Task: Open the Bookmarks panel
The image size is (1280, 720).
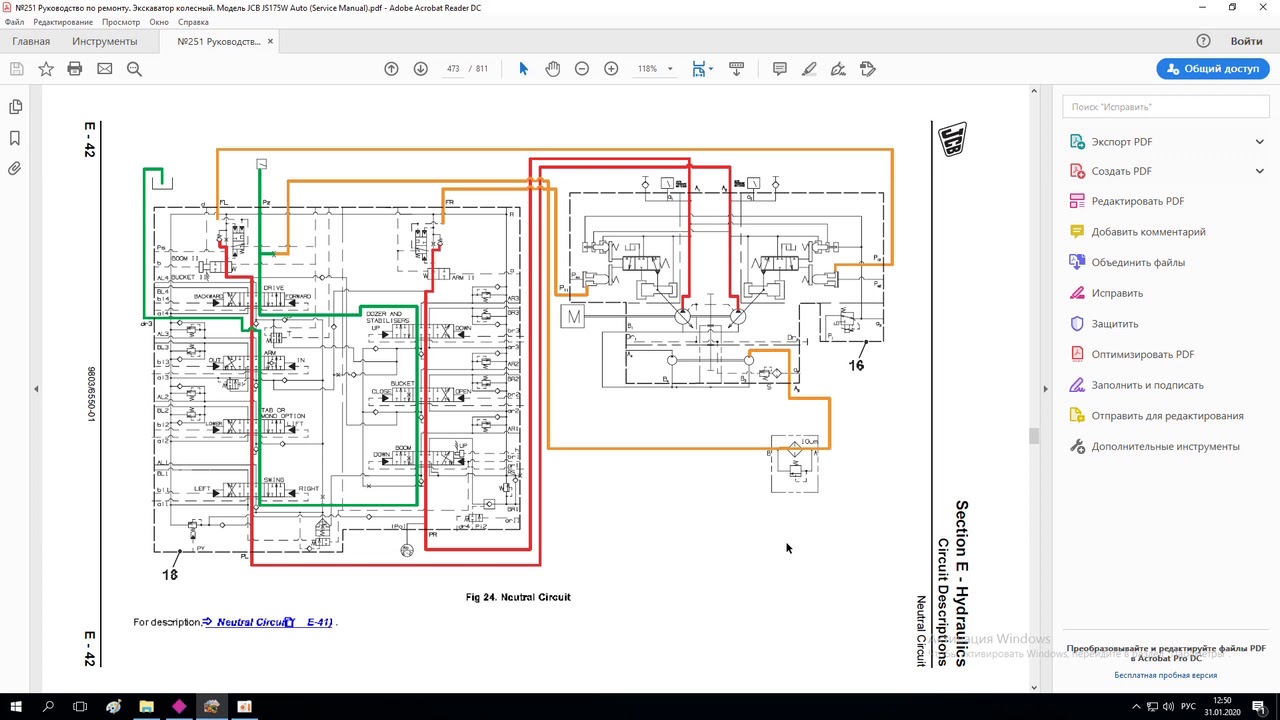Action: 15,138
